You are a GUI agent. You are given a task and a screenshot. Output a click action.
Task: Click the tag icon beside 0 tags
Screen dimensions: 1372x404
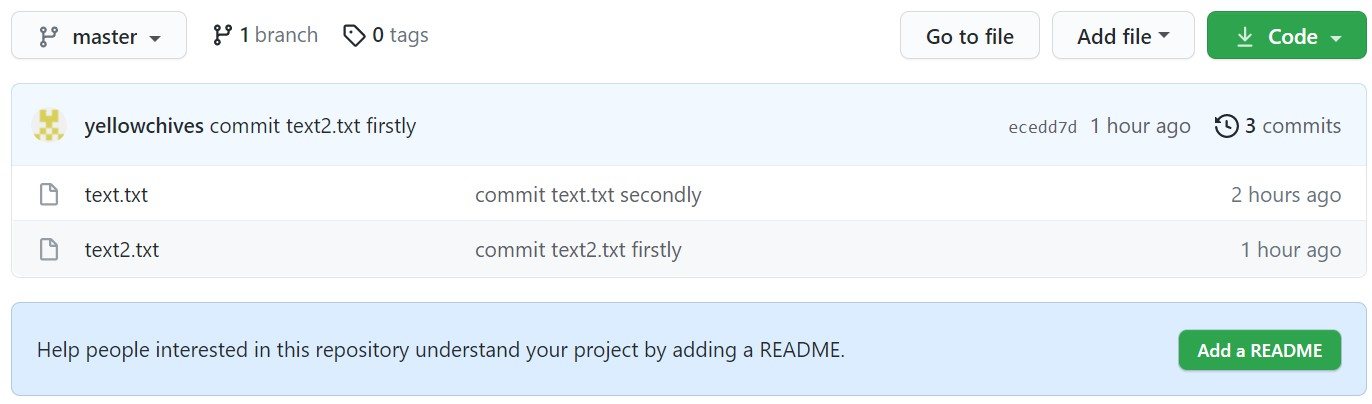[354, 36]
